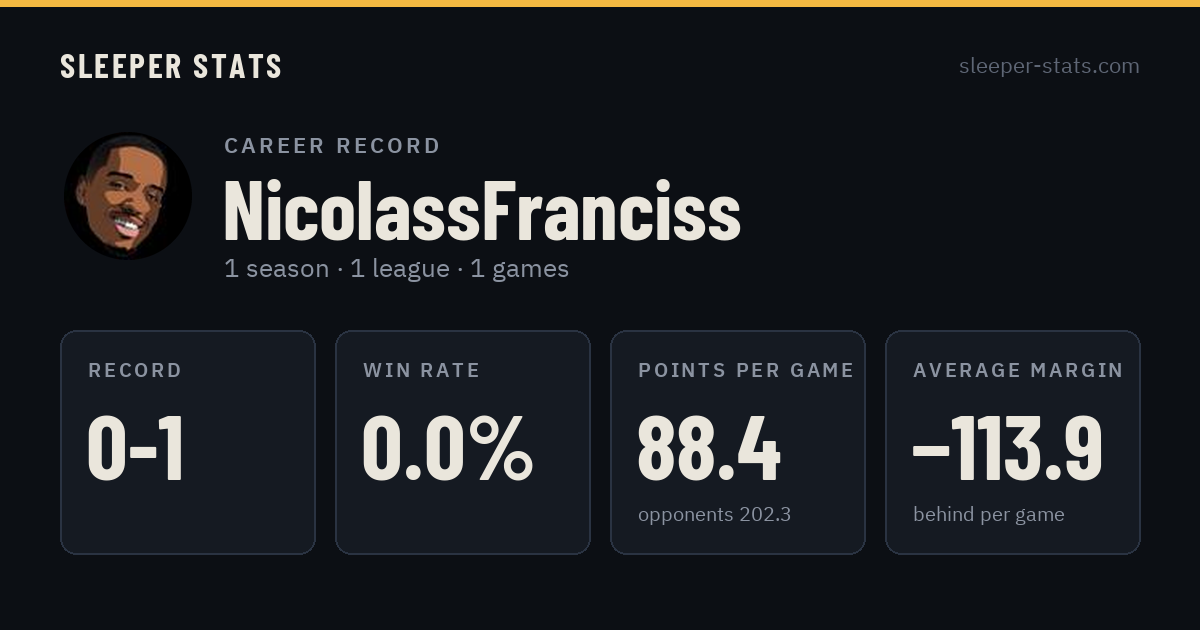Click the −113.9 margin value
The width and height of the screenshot is (1200, 630).
pyautogui.click(x=1008, y=449)
